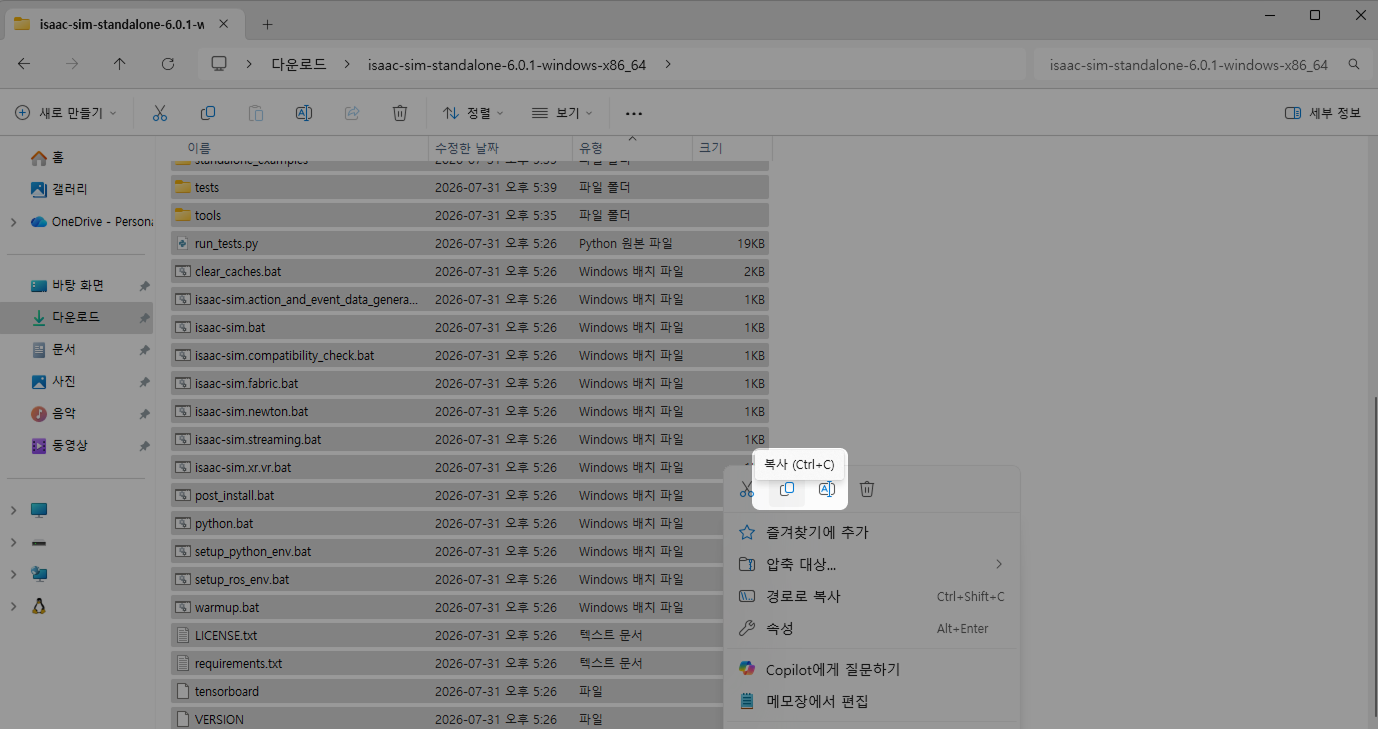Viewport: 1378px width, 729px height.
Task: Click the isaac-sim-standalone breadcrumb in the address bar
Action: pyautogui.click(x=507, y=64)
